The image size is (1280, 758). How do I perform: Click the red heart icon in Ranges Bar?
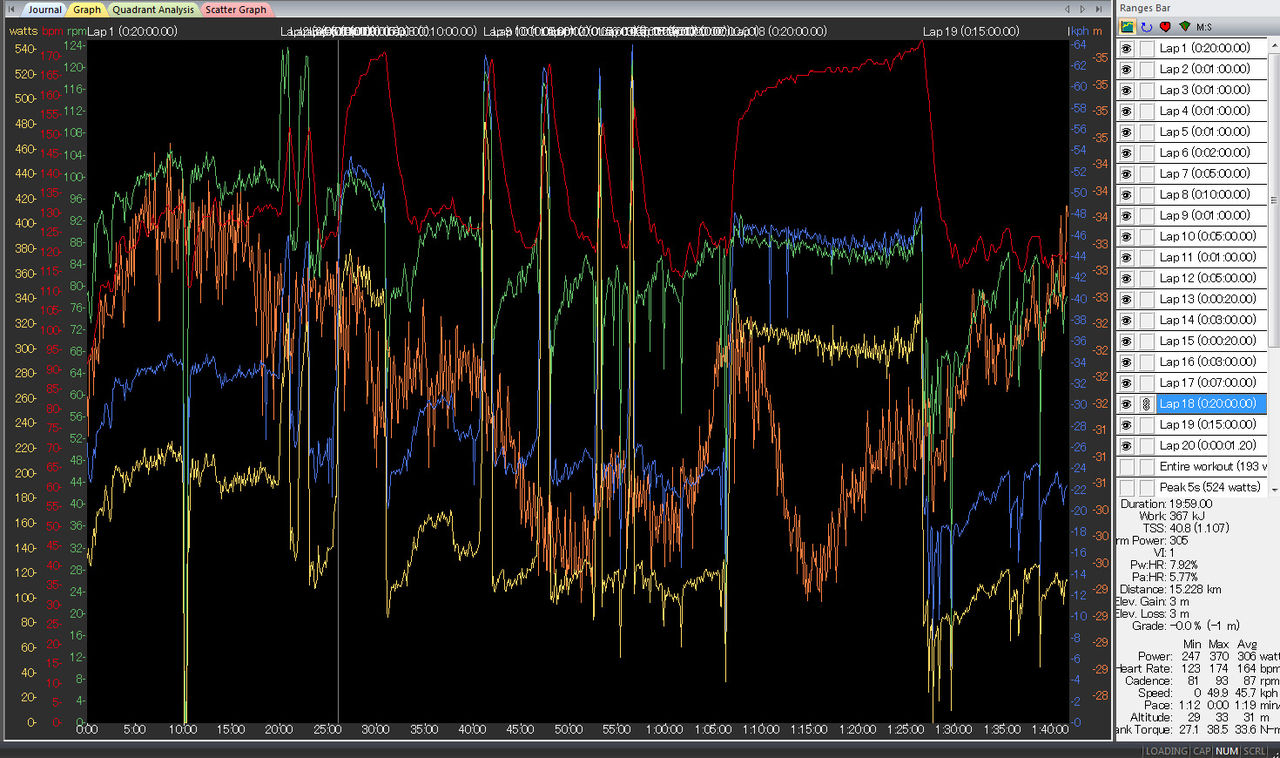click(x=1165, y=26)
